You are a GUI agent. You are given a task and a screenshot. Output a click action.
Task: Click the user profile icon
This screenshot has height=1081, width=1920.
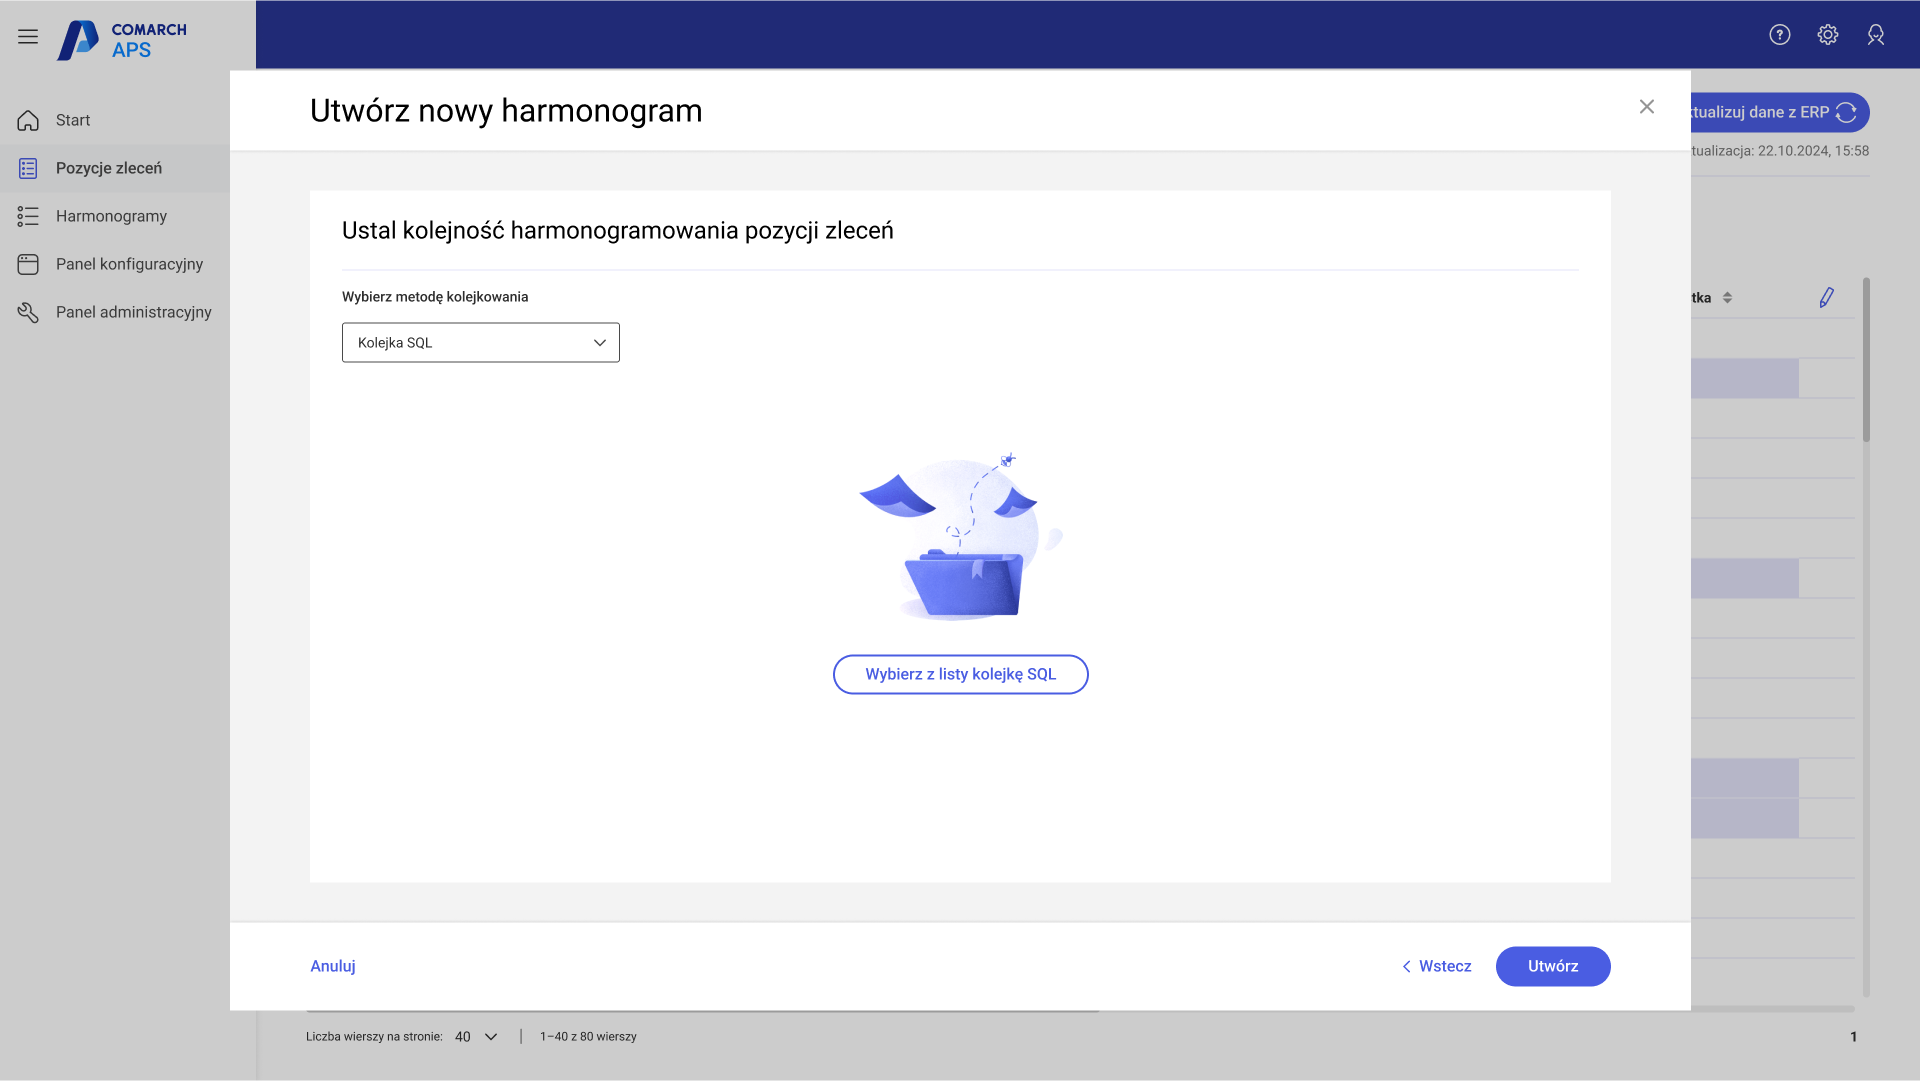[x=1875, y=35]
